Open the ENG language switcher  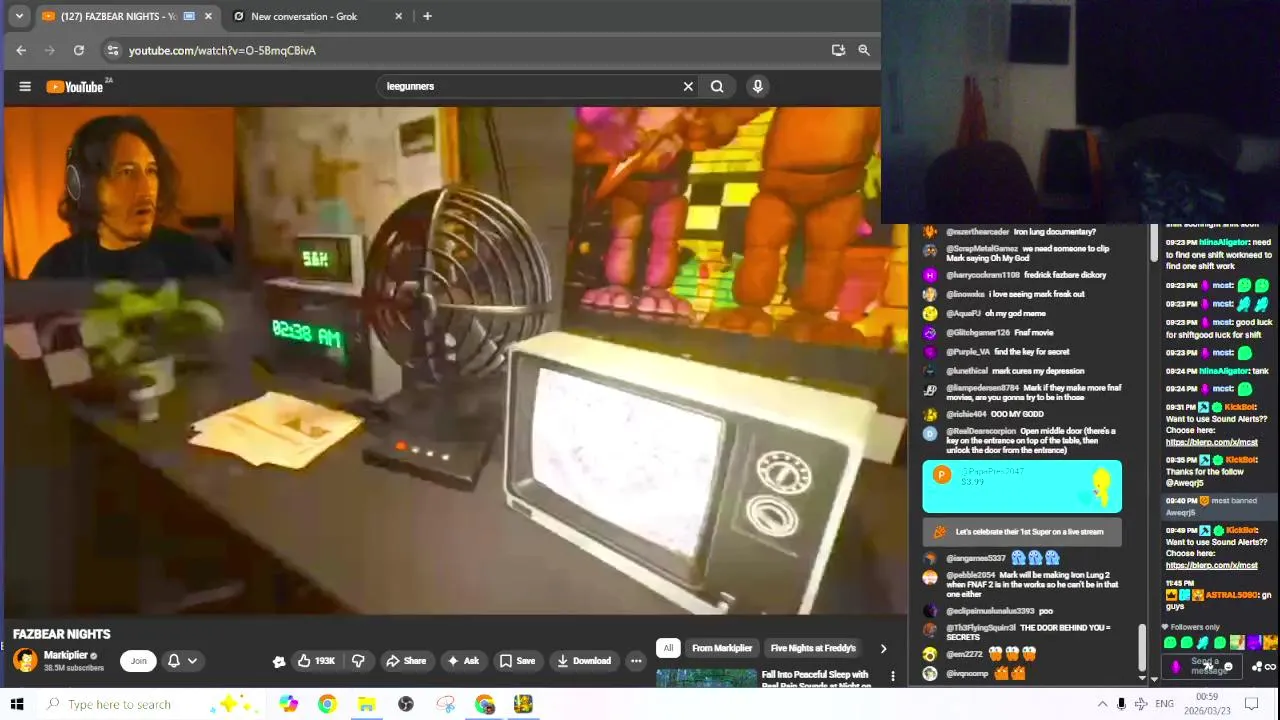1165,705
